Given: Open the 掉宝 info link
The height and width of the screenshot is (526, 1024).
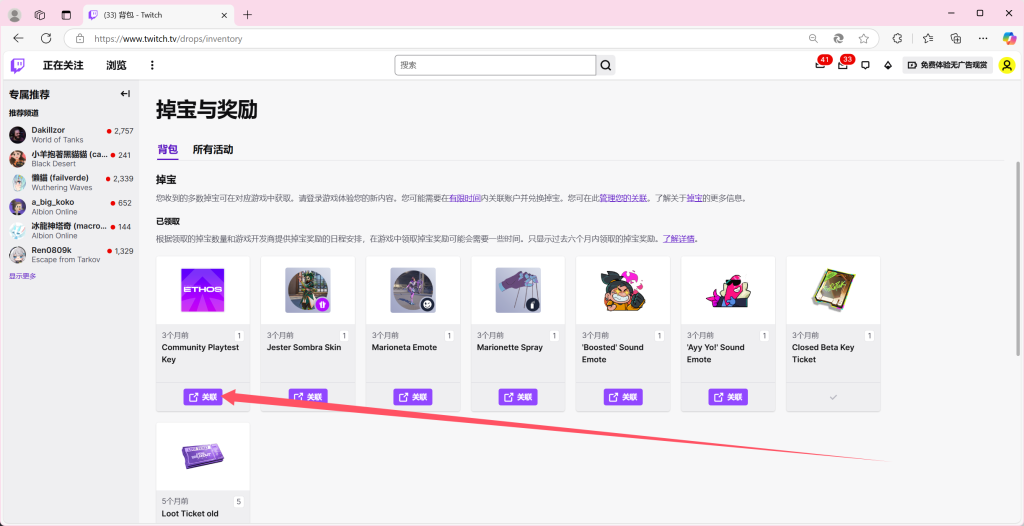Looking at the screenshot, I should click(x=694, y=198).
